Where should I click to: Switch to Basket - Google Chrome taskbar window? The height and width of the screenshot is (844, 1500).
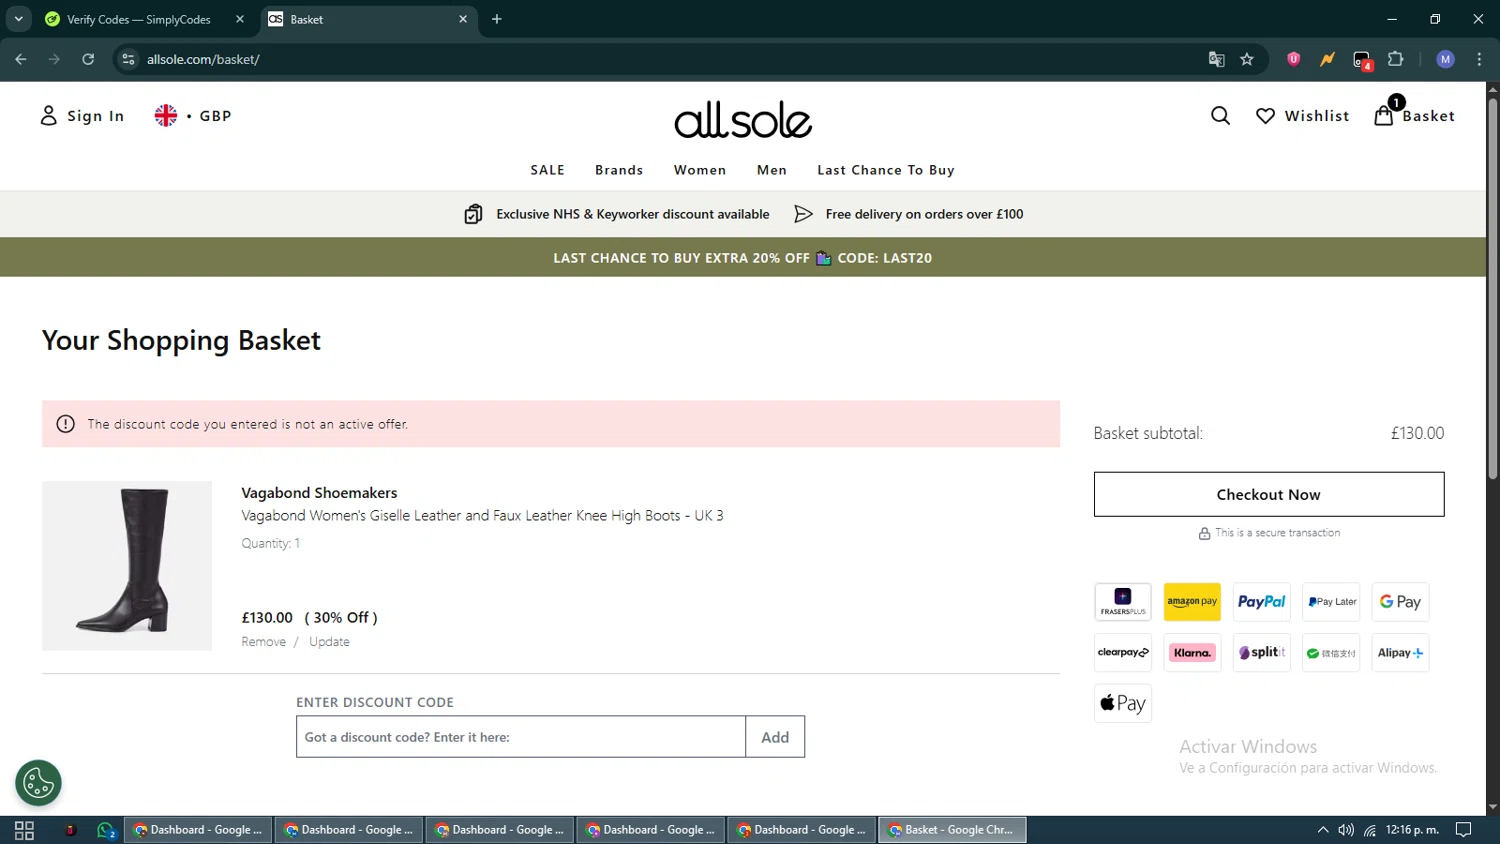coord(952,830)
